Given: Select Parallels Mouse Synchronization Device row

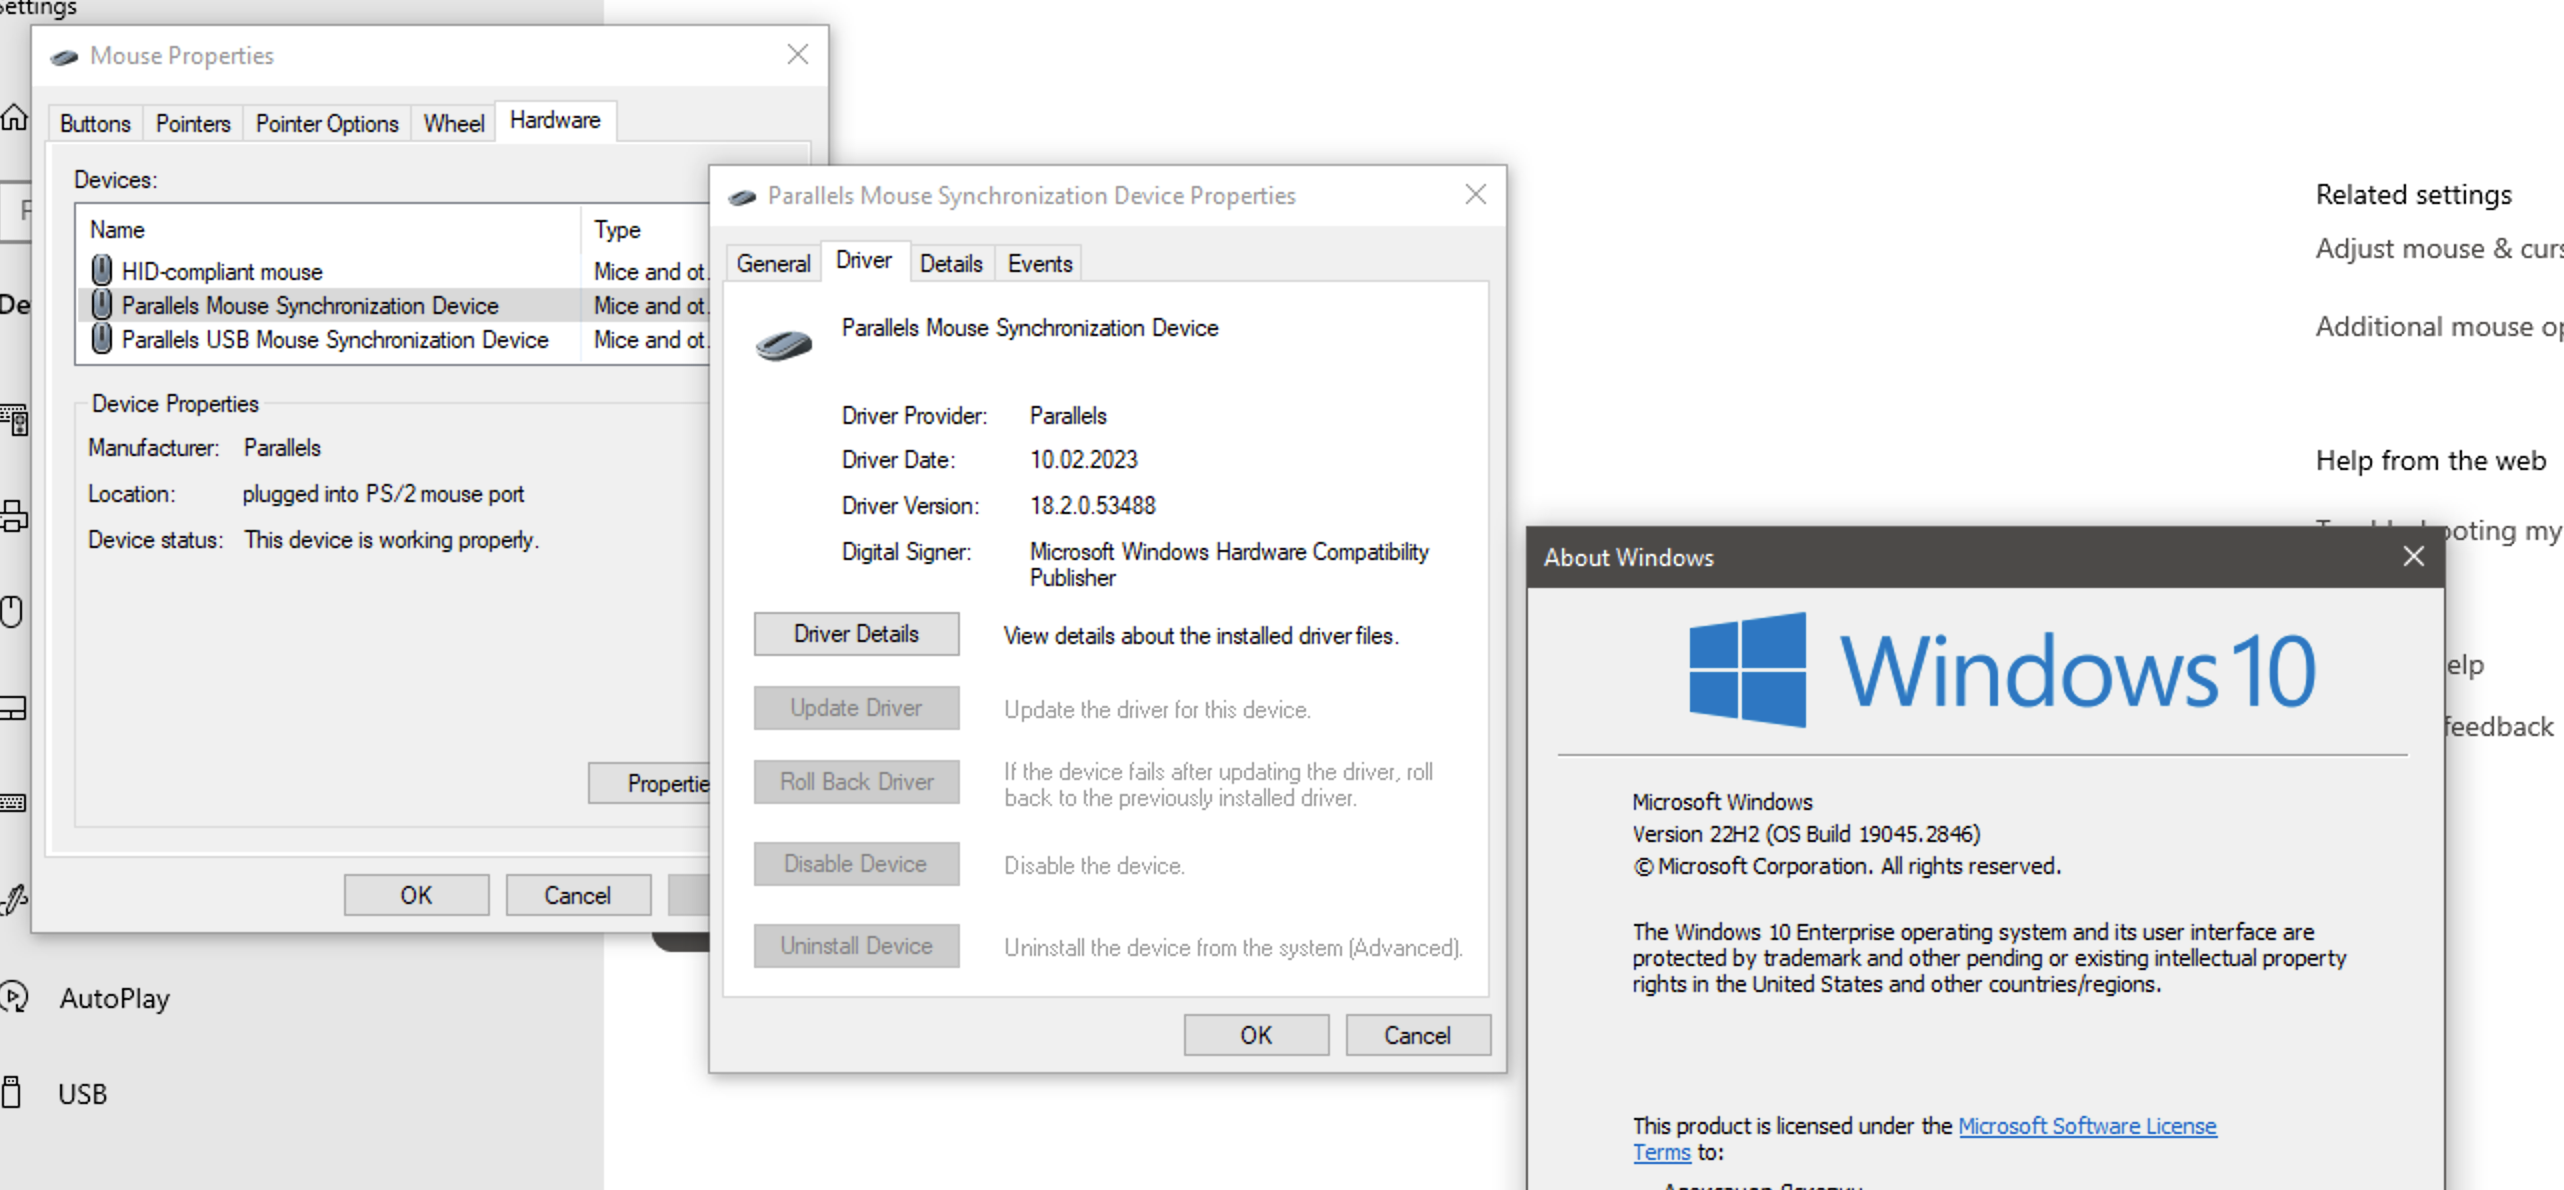Looking at the screenshot, I should pos(310,305).
